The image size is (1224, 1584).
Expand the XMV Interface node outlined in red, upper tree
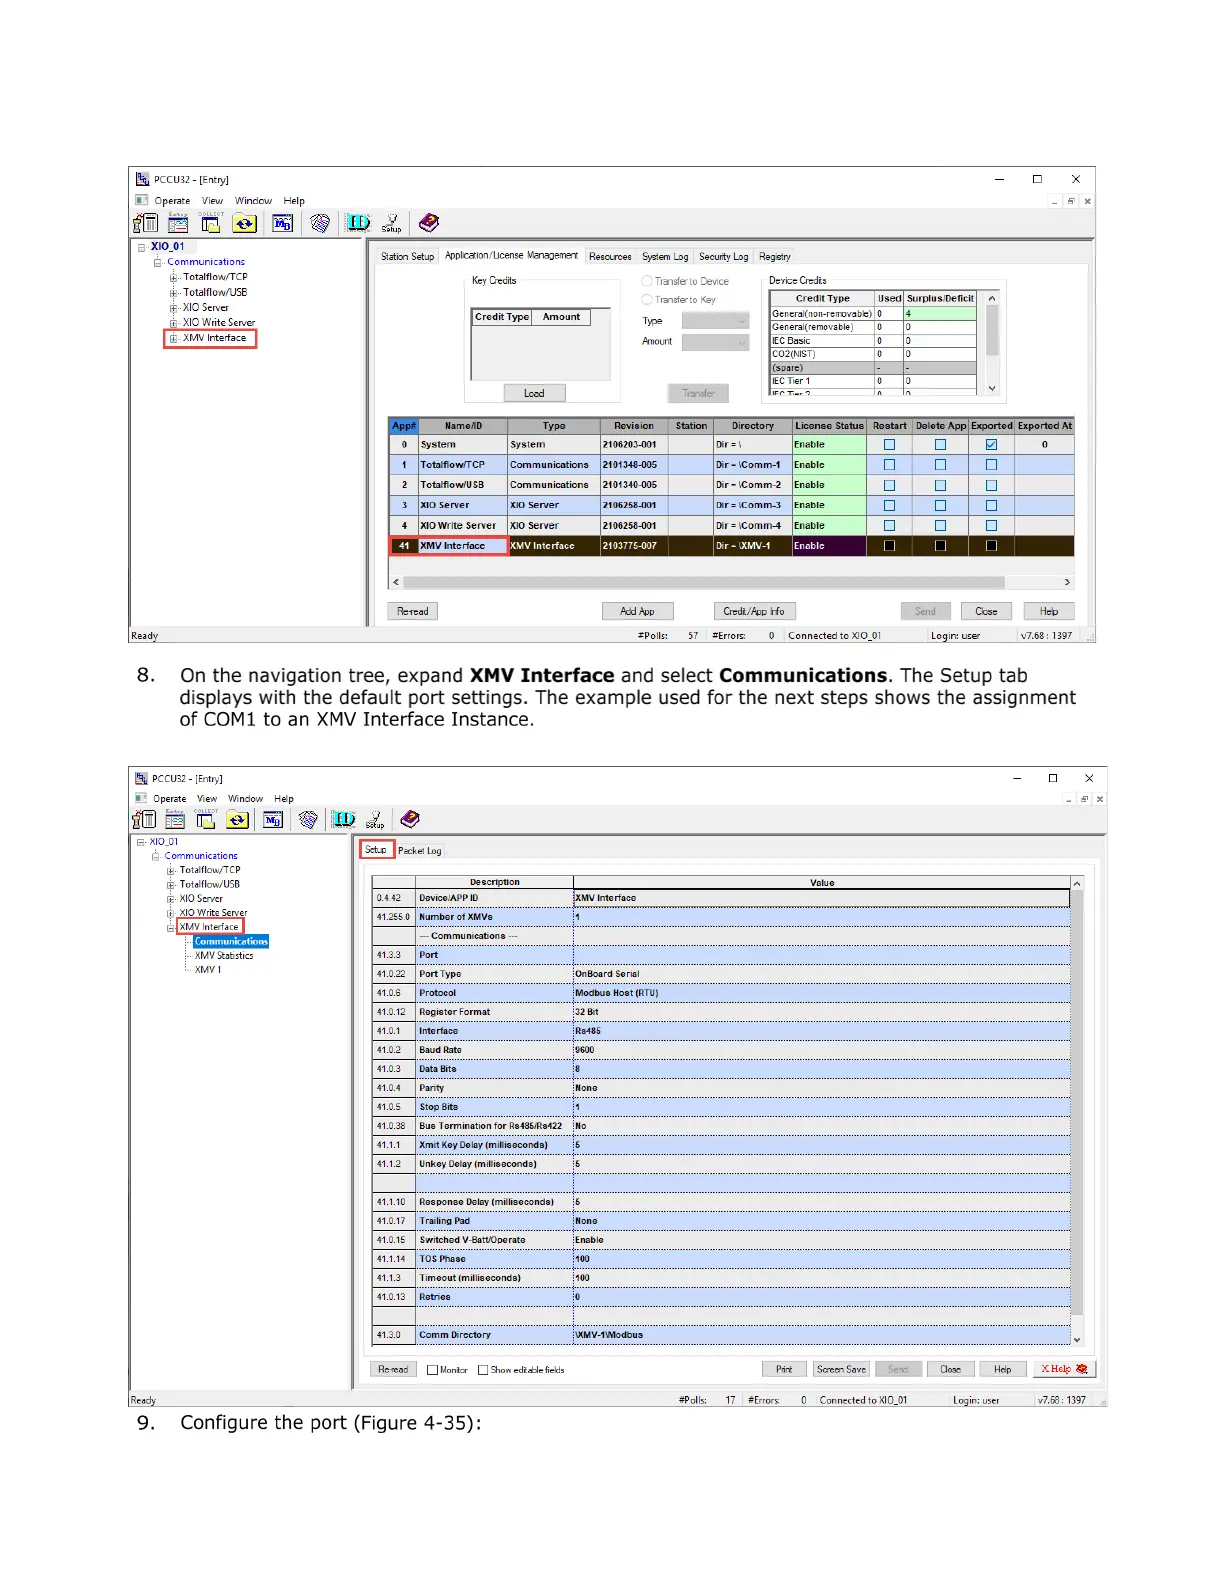tap(173, 338)
